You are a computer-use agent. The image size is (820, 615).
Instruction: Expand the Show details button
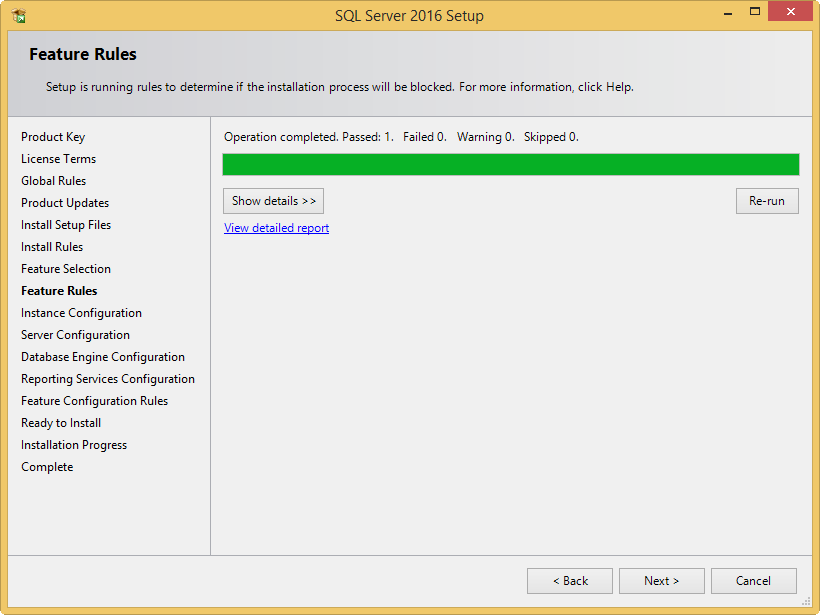click(x=274, y=201)
